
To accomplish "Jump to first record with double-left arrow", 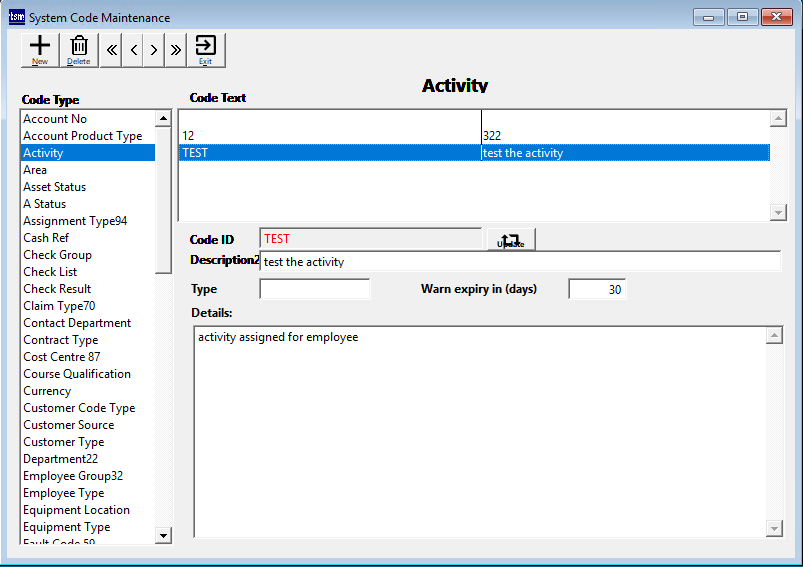I will click(x=111, y=50).
